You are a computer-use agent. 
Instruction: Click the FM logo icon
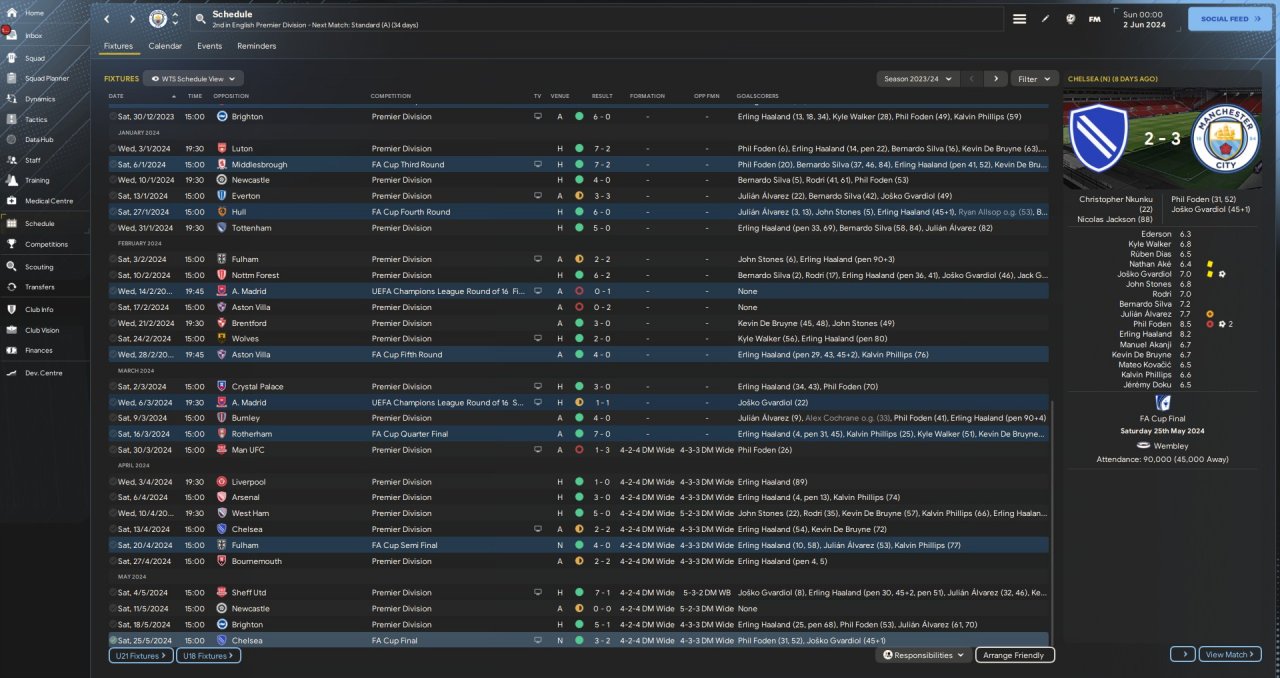pos(1094,19)
